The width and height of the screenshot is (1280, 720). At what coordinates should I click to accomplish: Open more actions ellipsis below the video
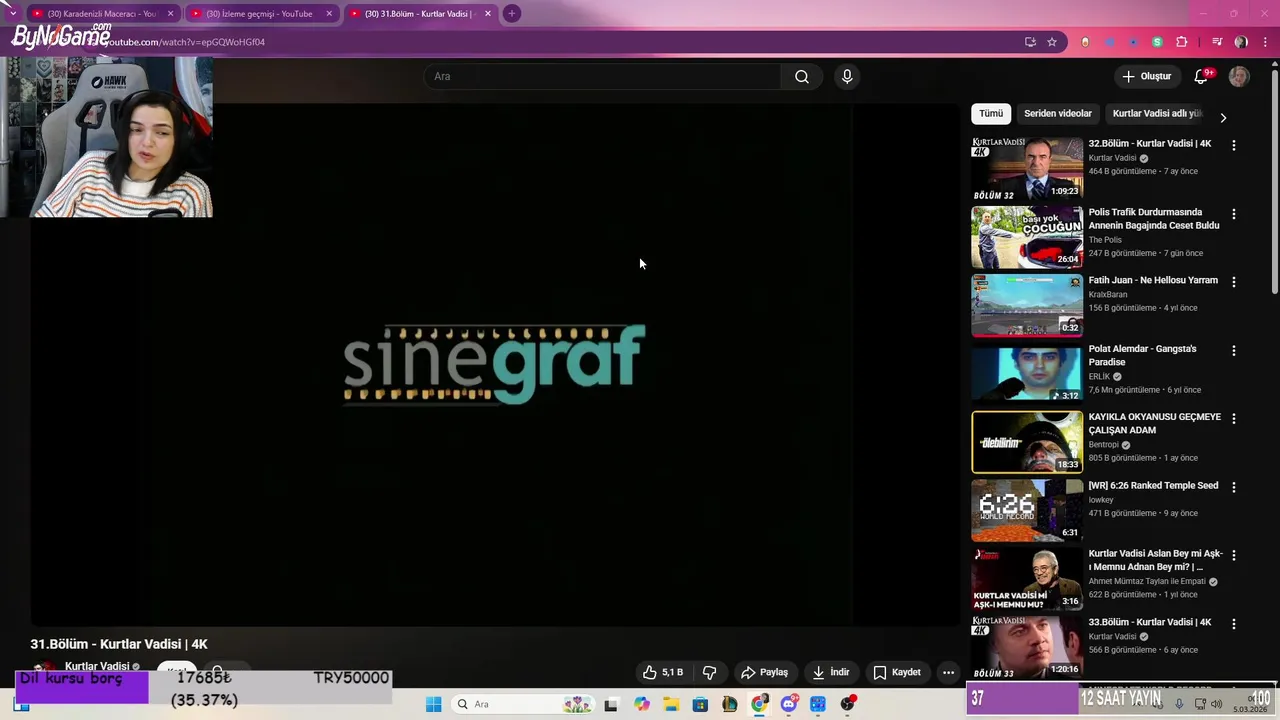tap(948, 672)
